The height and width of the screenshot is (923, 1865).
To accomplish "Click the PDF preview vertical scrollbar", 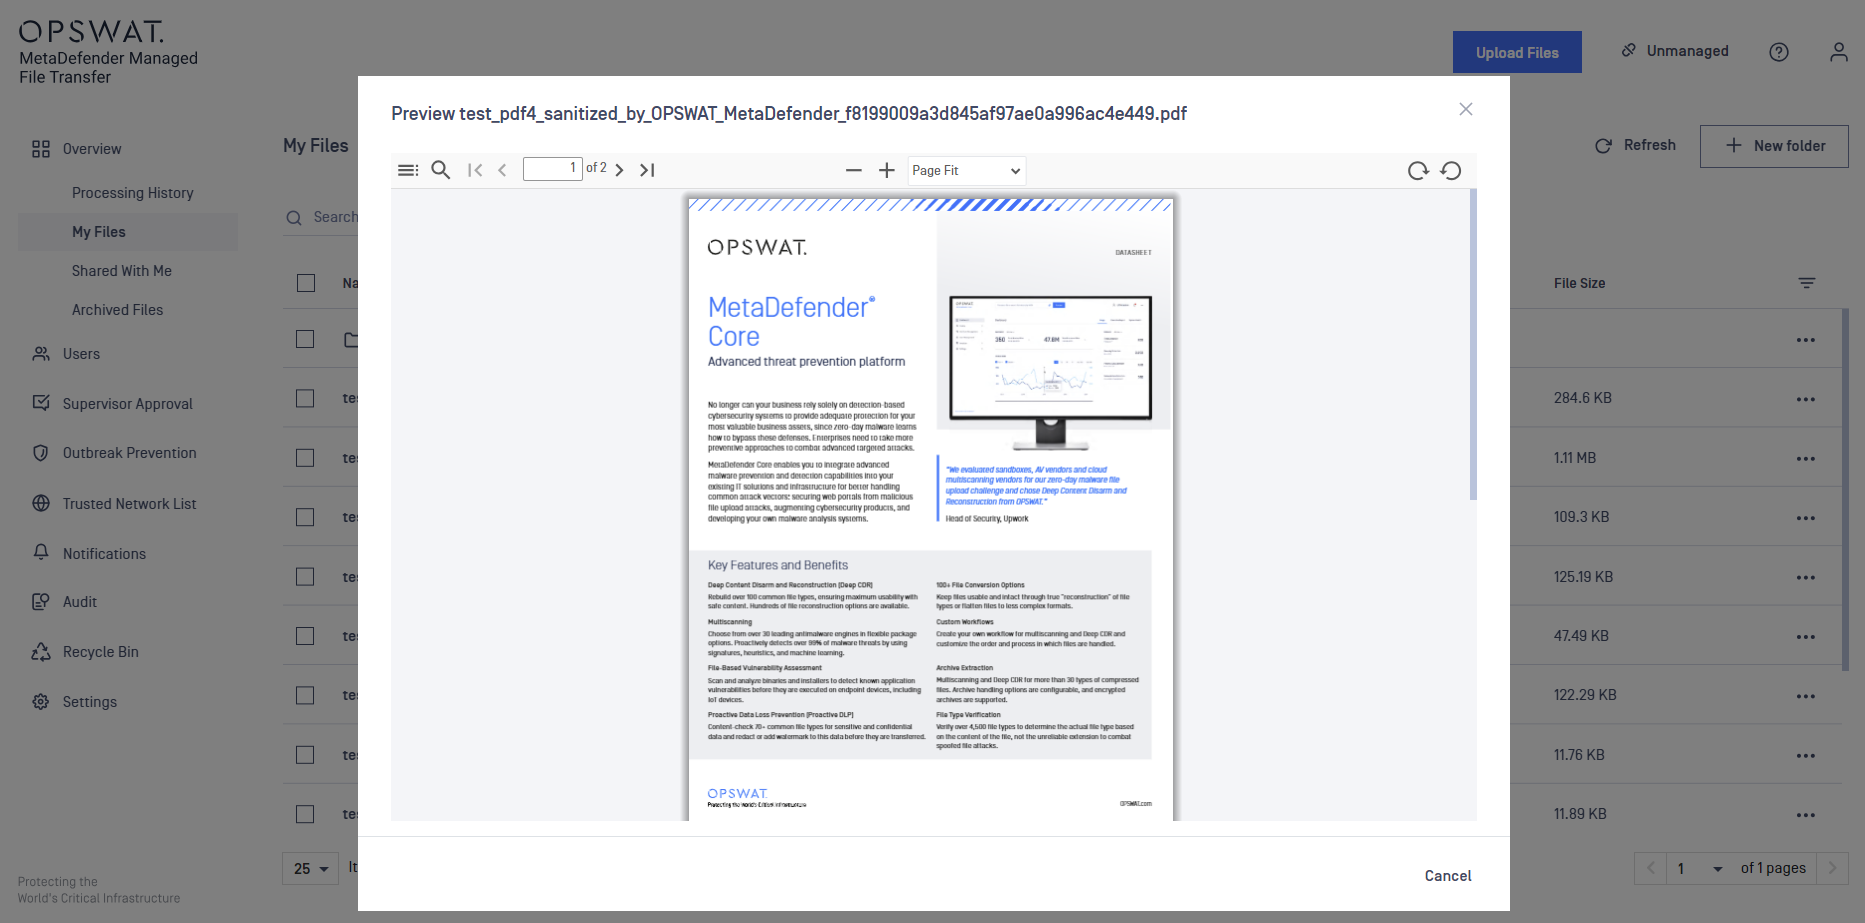I will pos(1473,345).
